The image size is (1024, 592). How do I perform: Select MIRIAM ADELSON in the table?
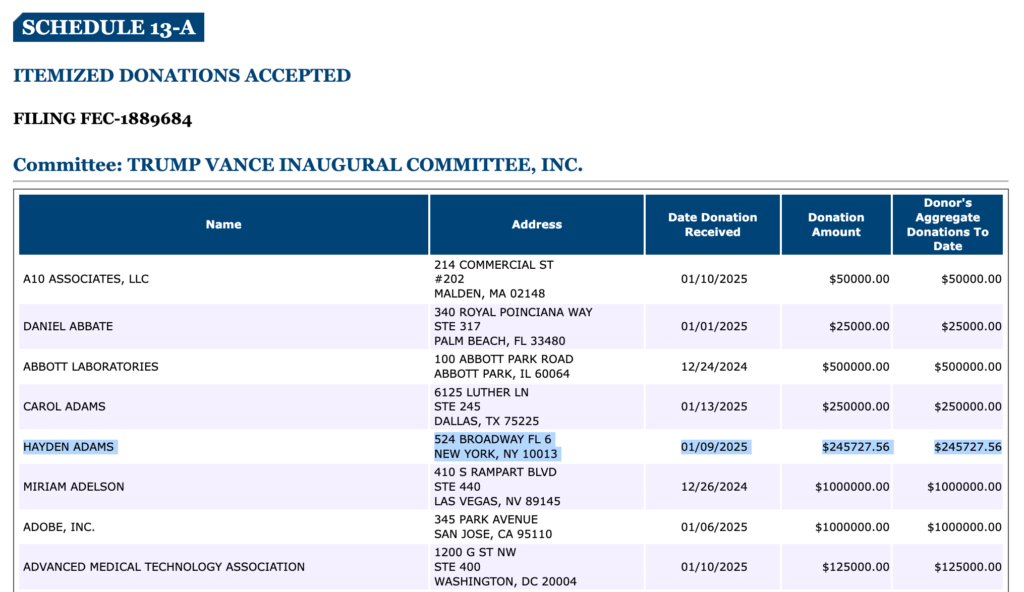coord(72,486)
